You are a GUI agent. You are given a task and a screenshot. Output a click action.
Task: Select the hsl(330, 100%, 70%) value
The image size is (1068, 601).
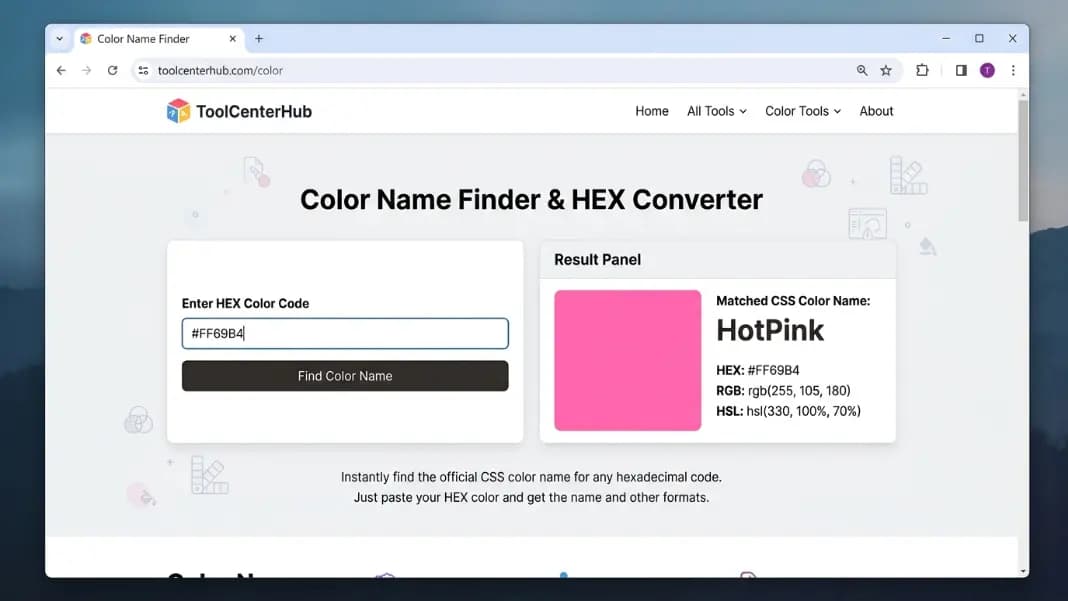click(804, 412)
